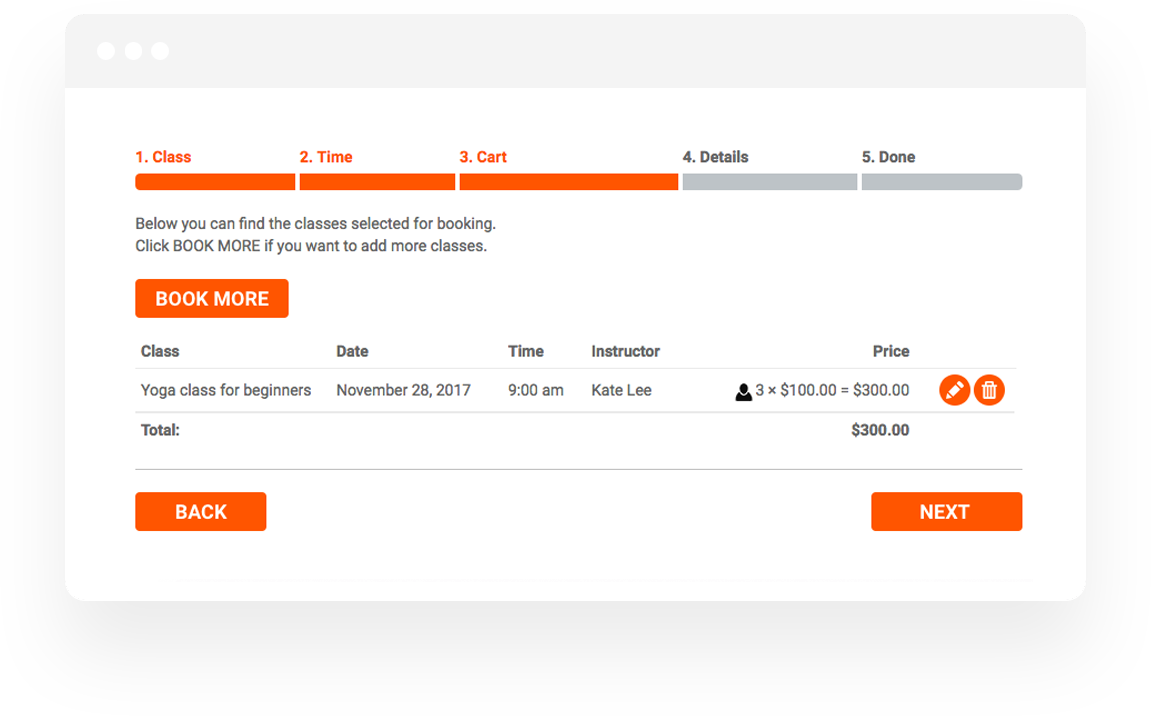Click the orange progress bar under Class
The height and width of the screenshot is (716, 1151).
(x=215, y=182)
